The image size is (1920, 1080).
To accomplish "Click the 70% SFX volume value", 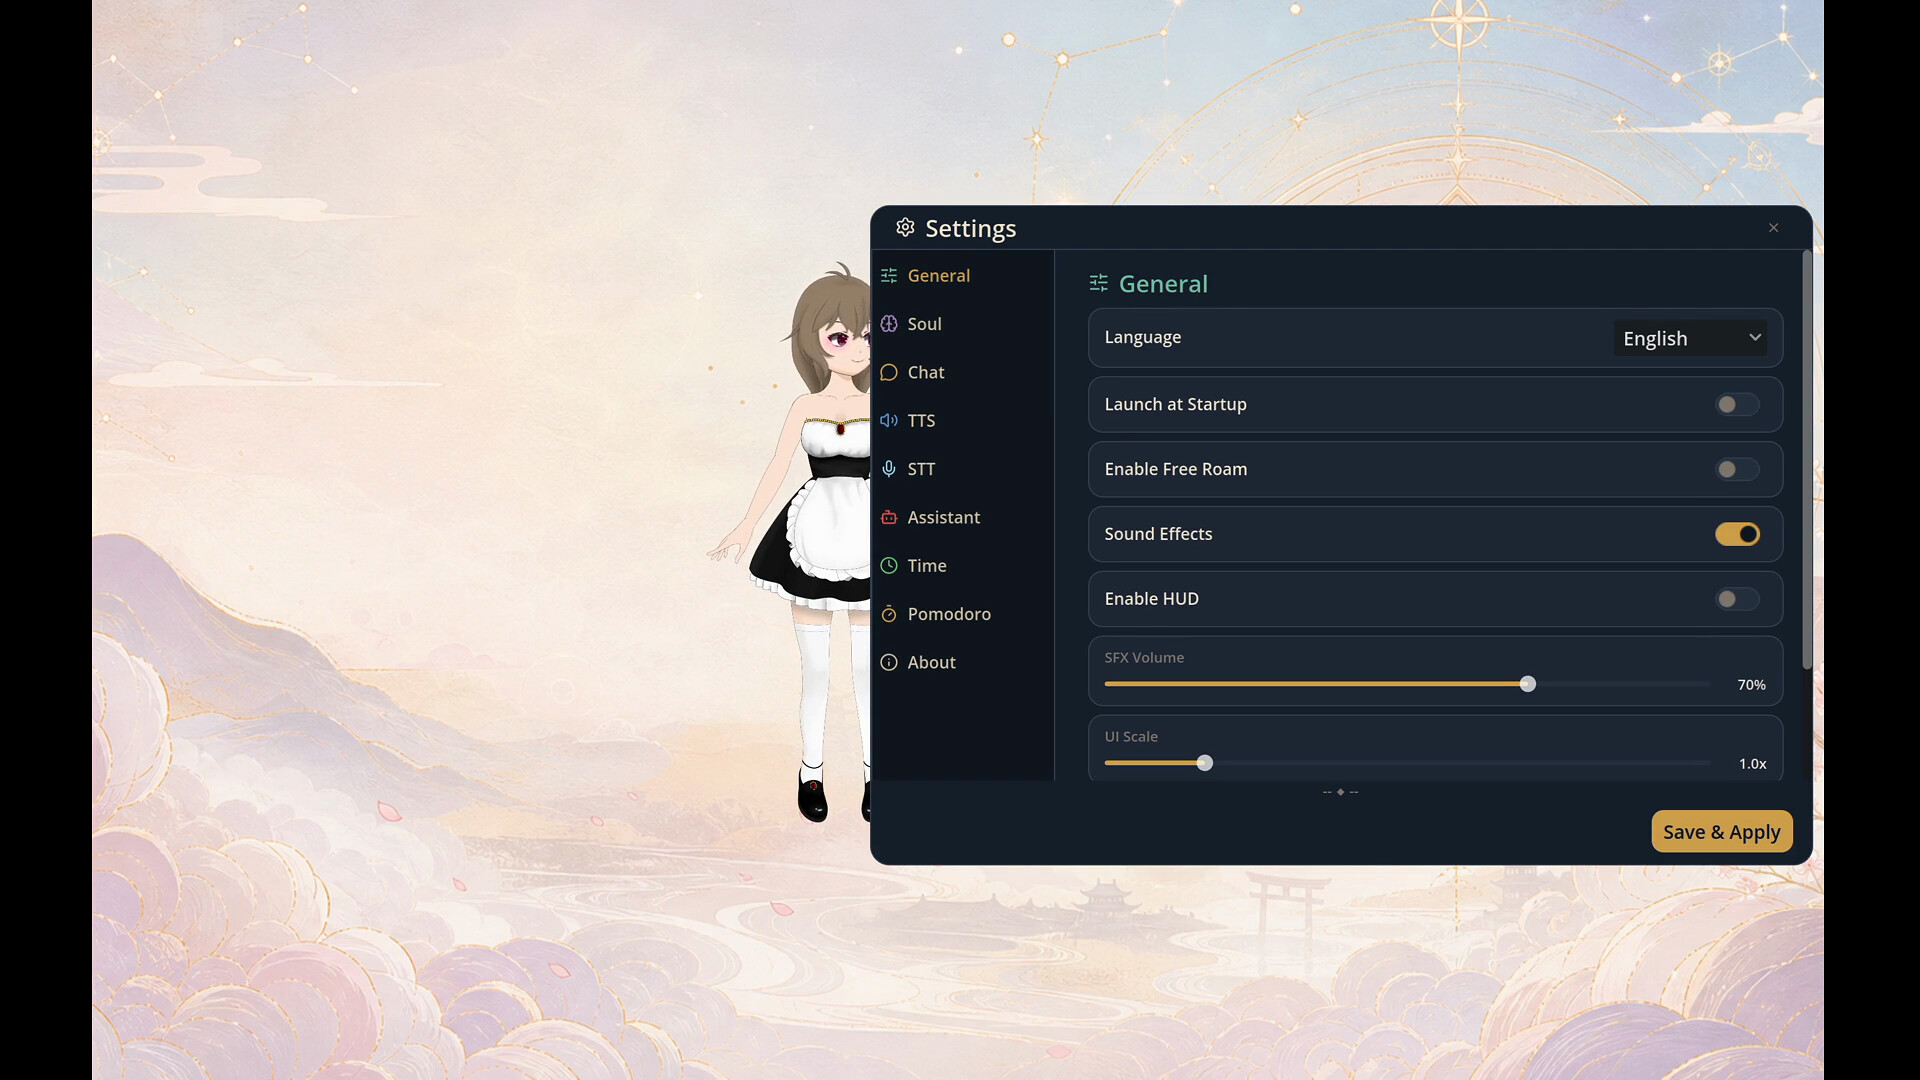I will click(1751, 685).
